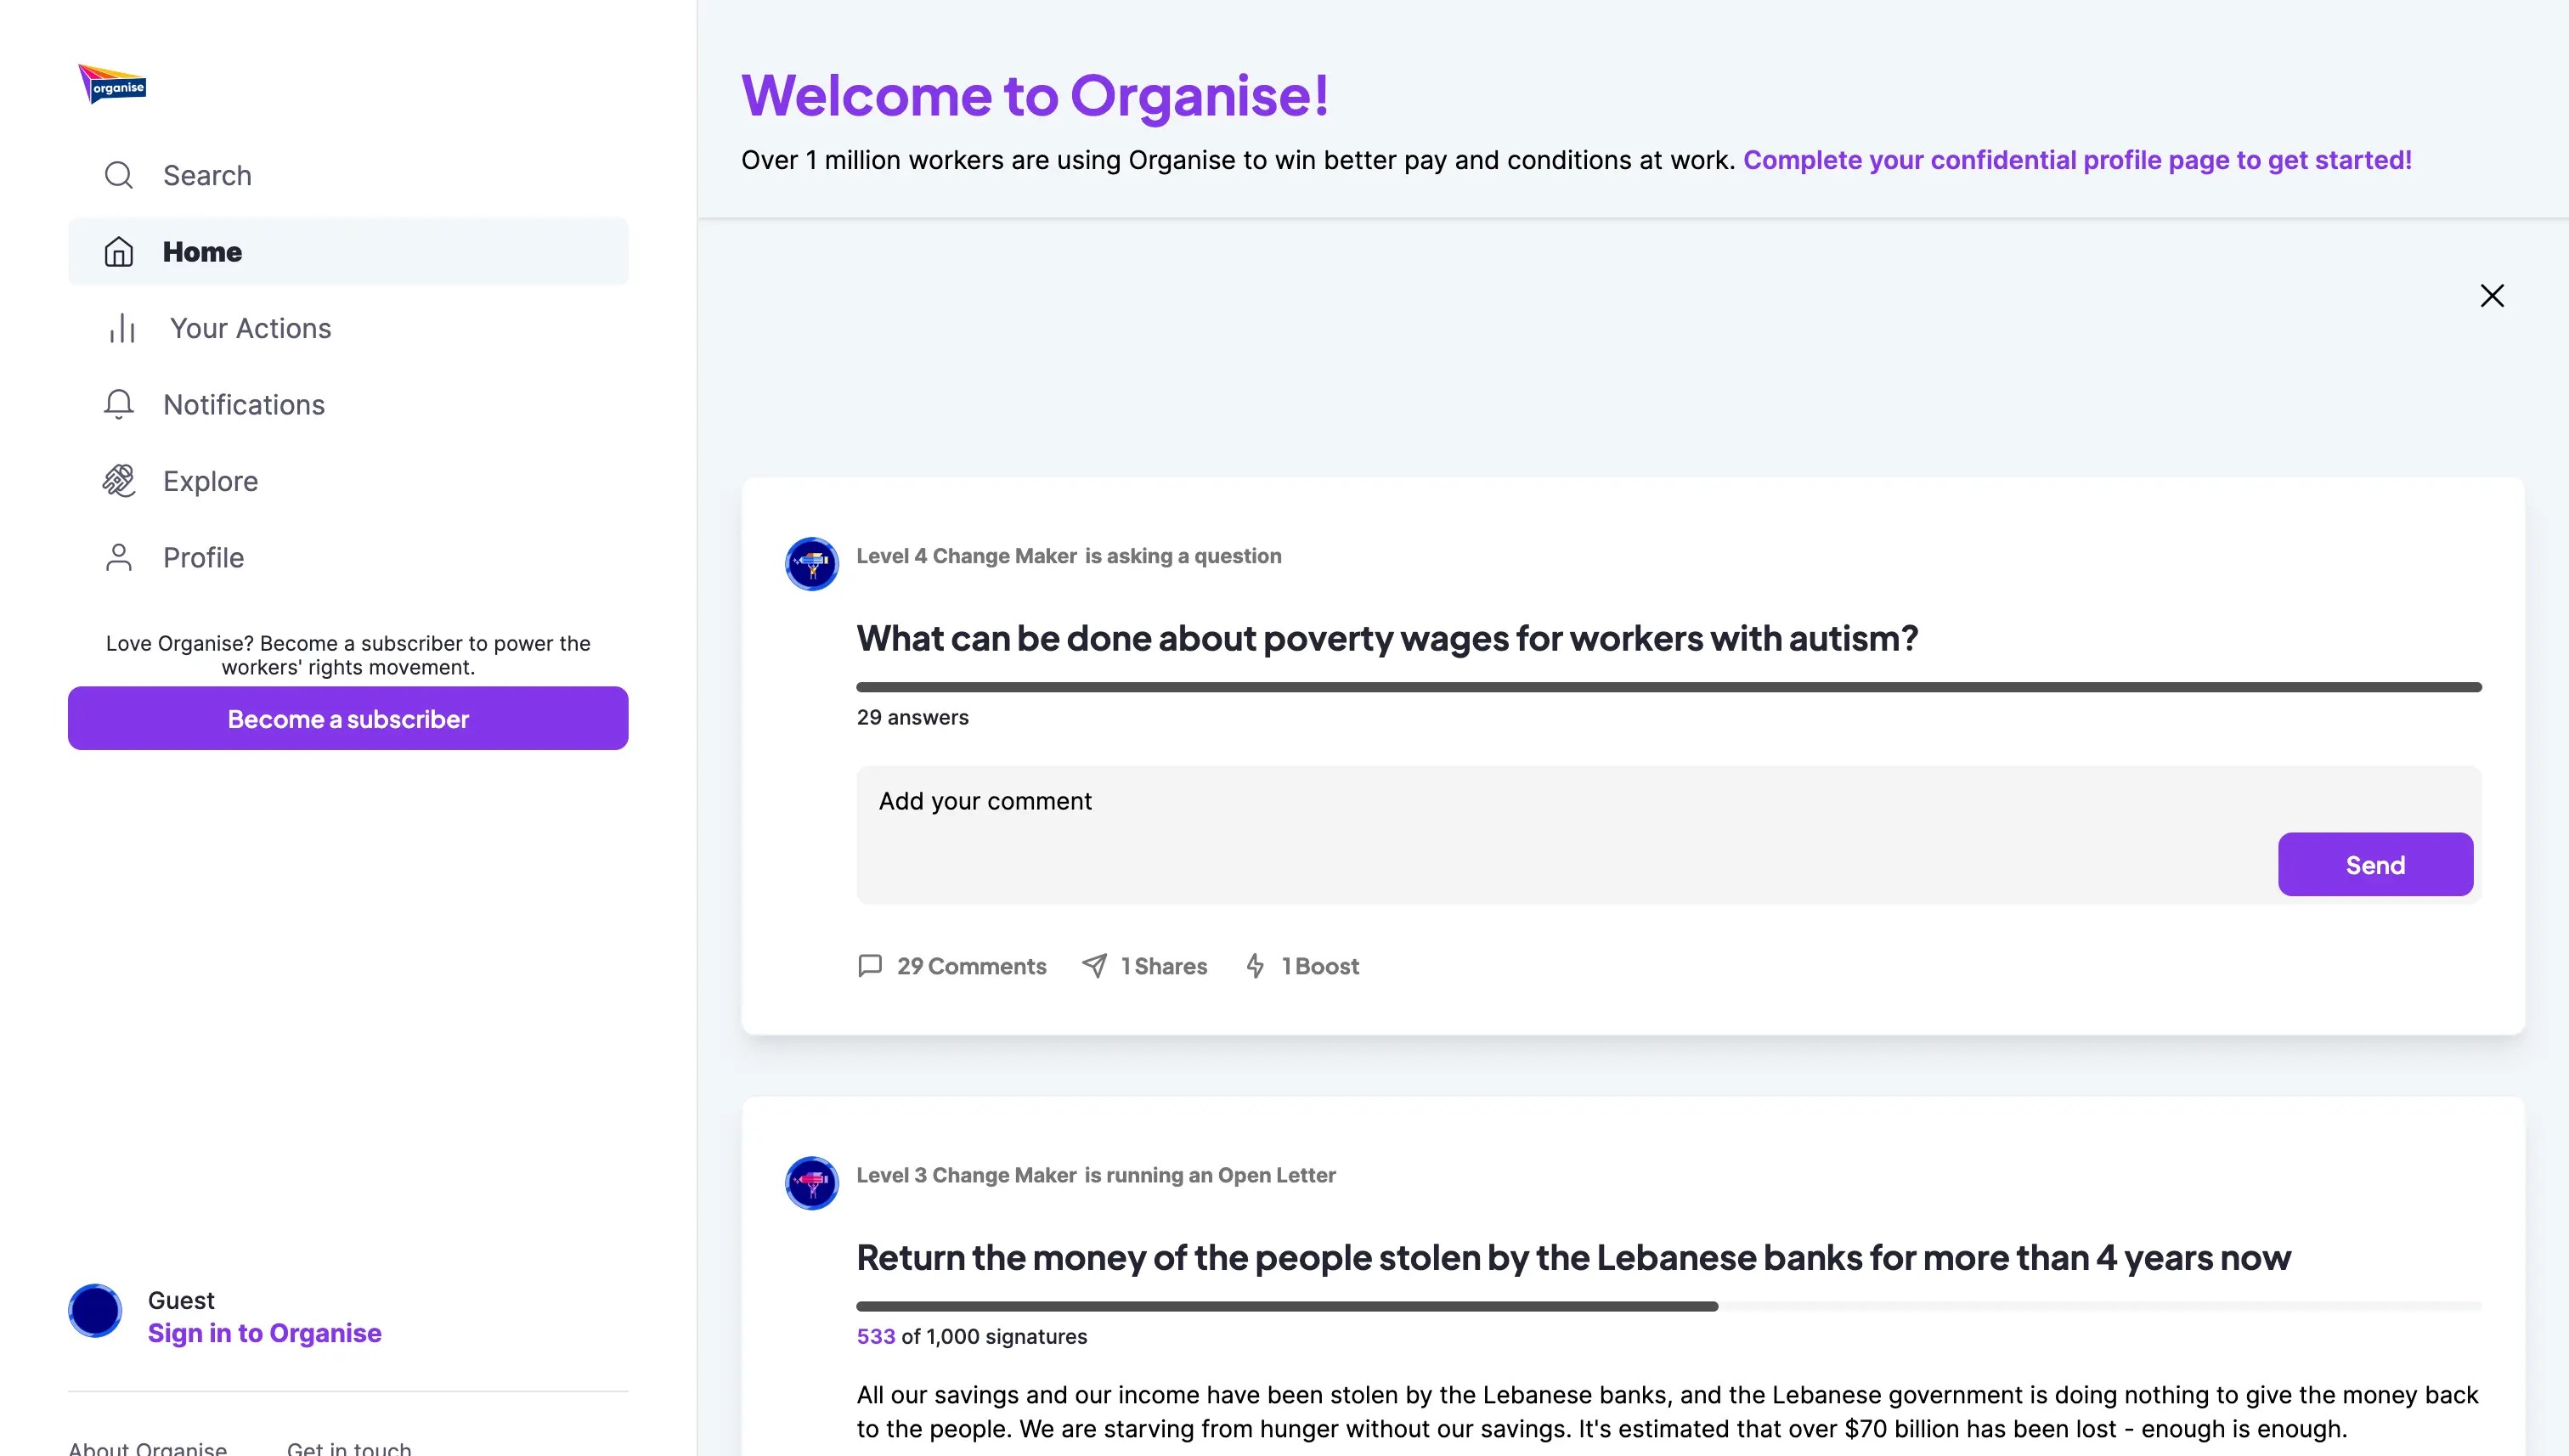
Task: Click the Share icon on the post
Action: pos(1094,965)
